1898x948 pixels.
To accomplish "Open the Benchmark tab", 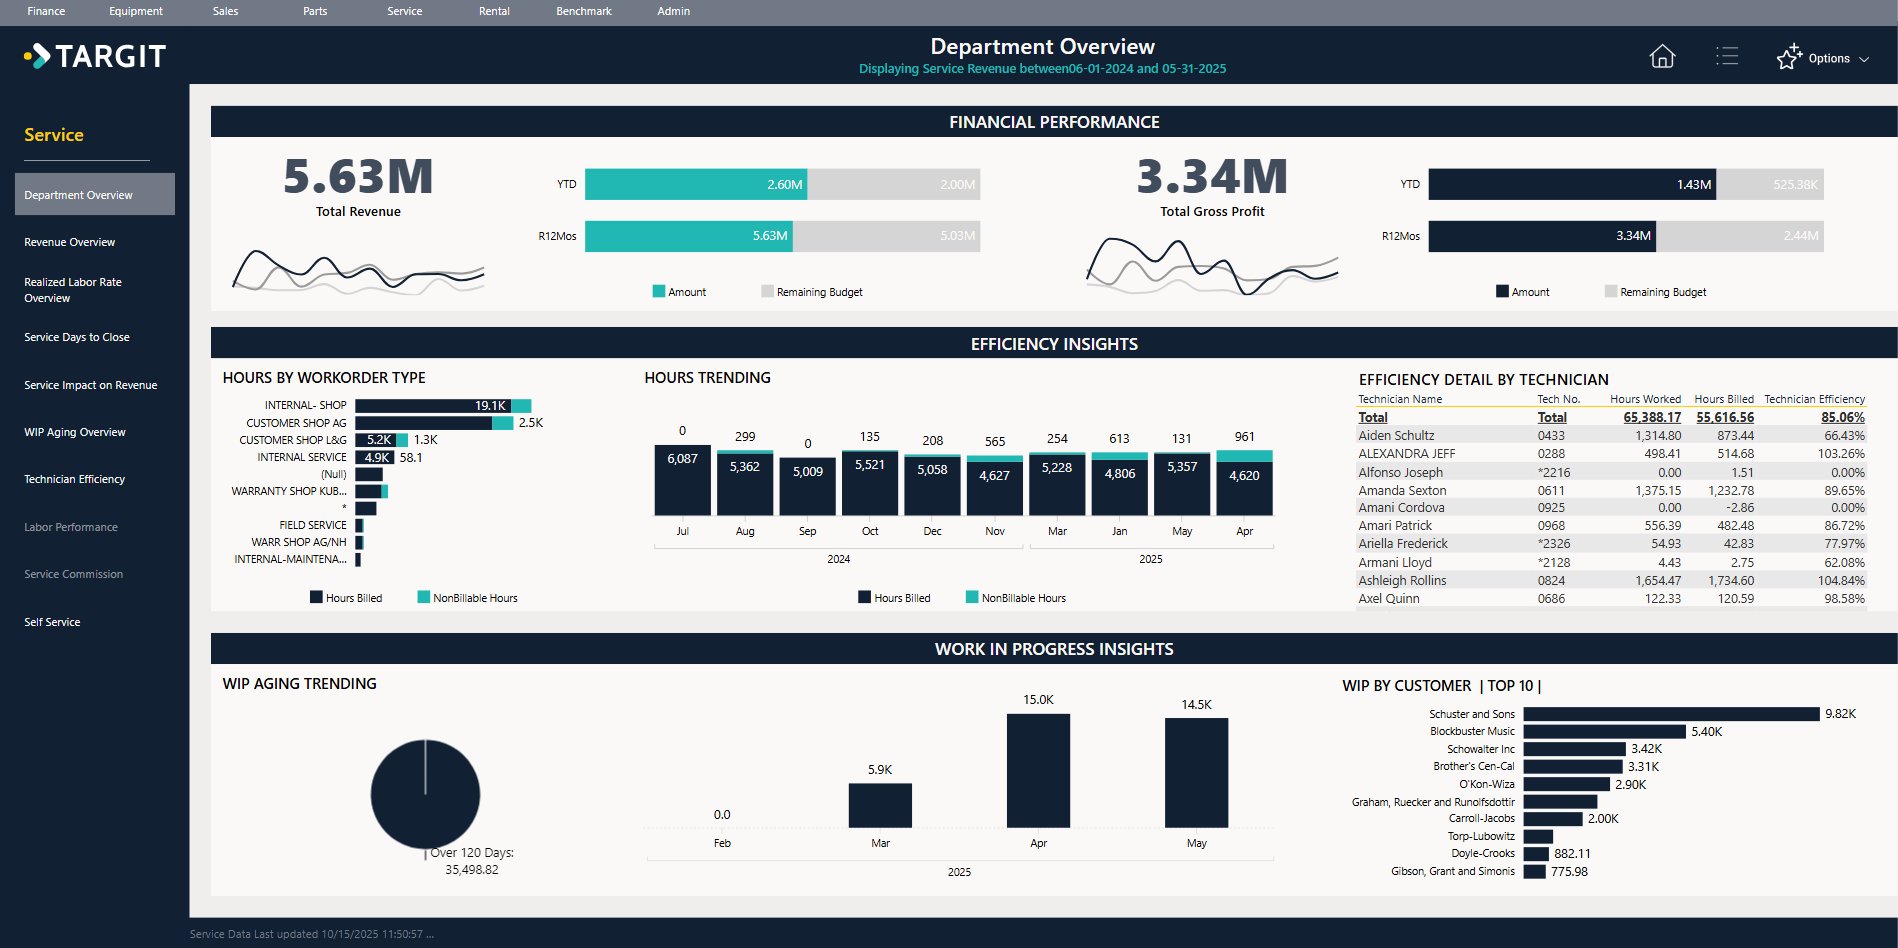I will click(x=583, y=11).
